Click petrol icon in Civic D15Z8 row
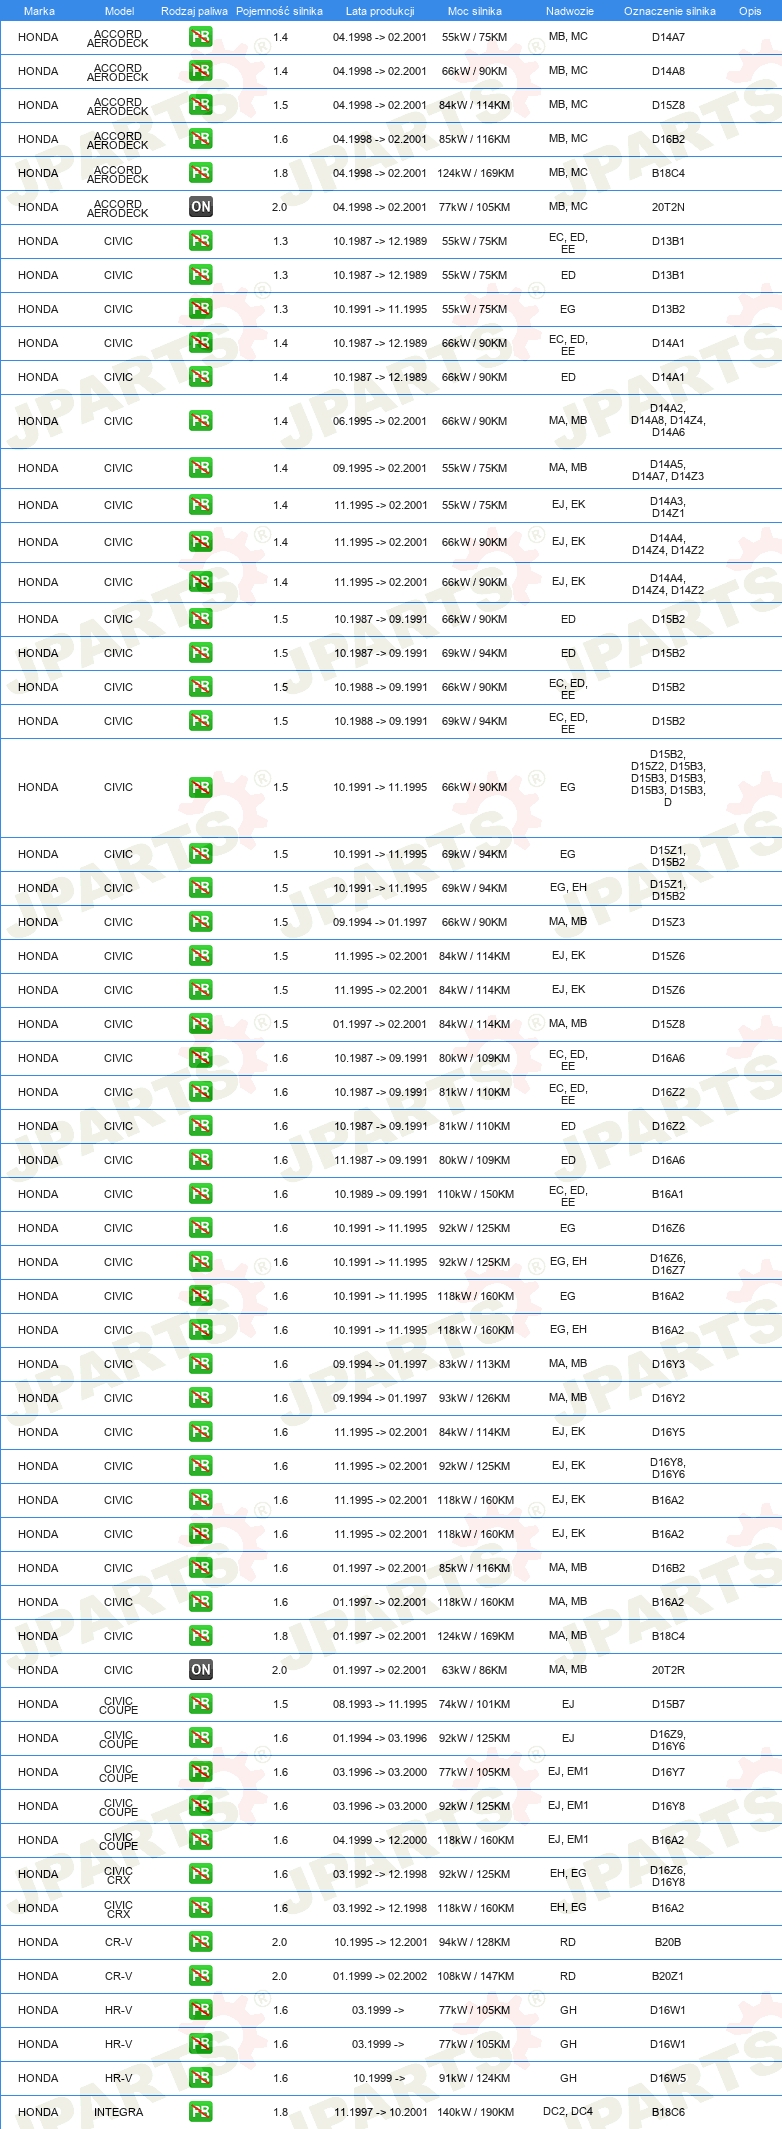This screenshot has width=782, height=2129. point(200,1024)
